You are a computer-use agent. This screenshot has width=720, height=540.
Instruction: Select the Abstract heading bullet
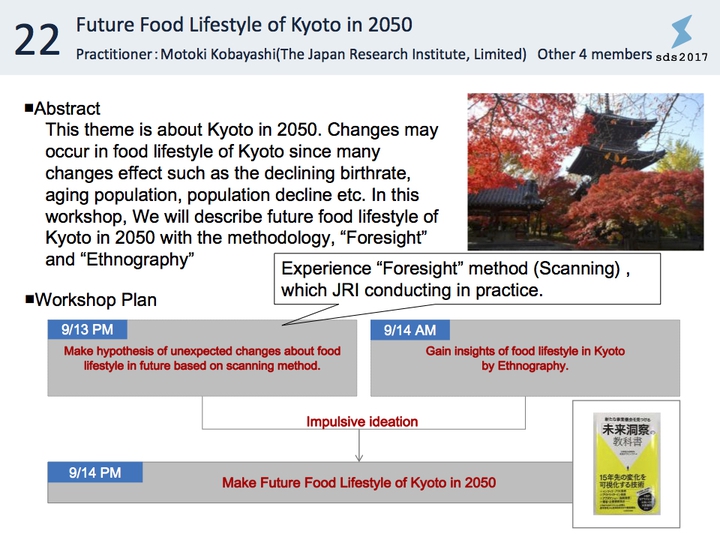tap(62, 109)
